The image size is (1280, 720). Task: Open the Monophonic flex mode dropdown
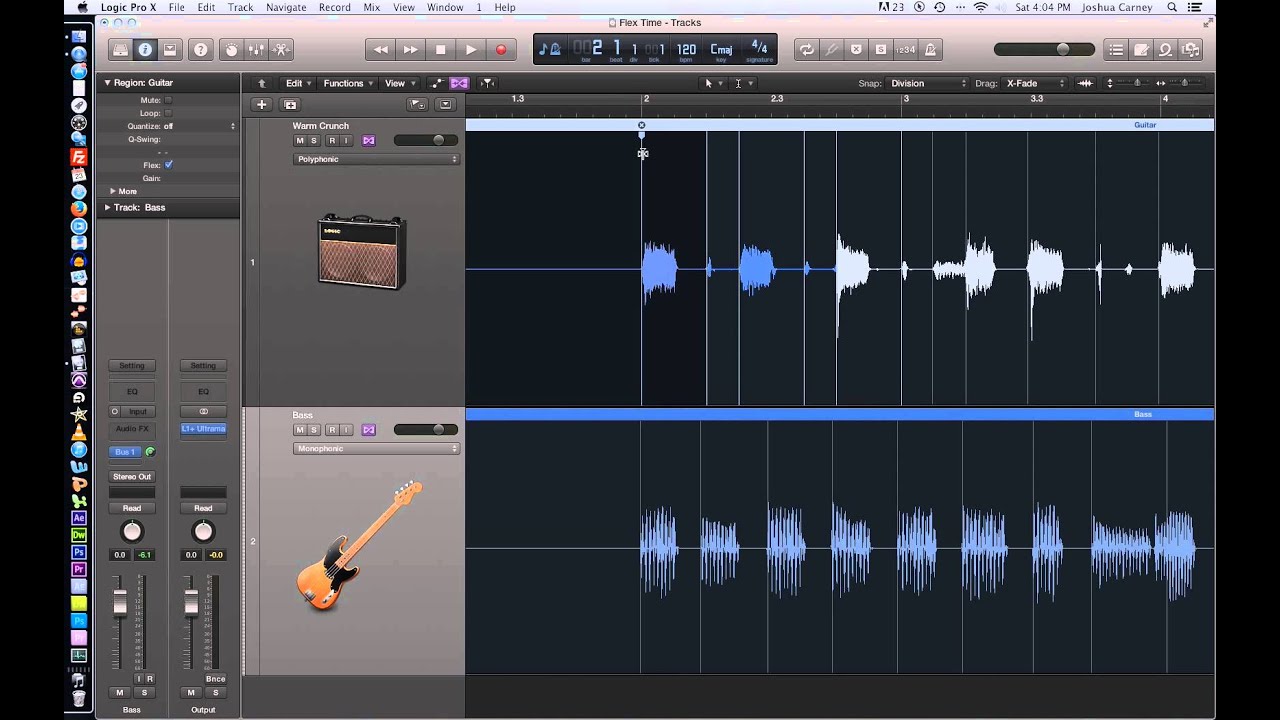(x=376, y=448)
